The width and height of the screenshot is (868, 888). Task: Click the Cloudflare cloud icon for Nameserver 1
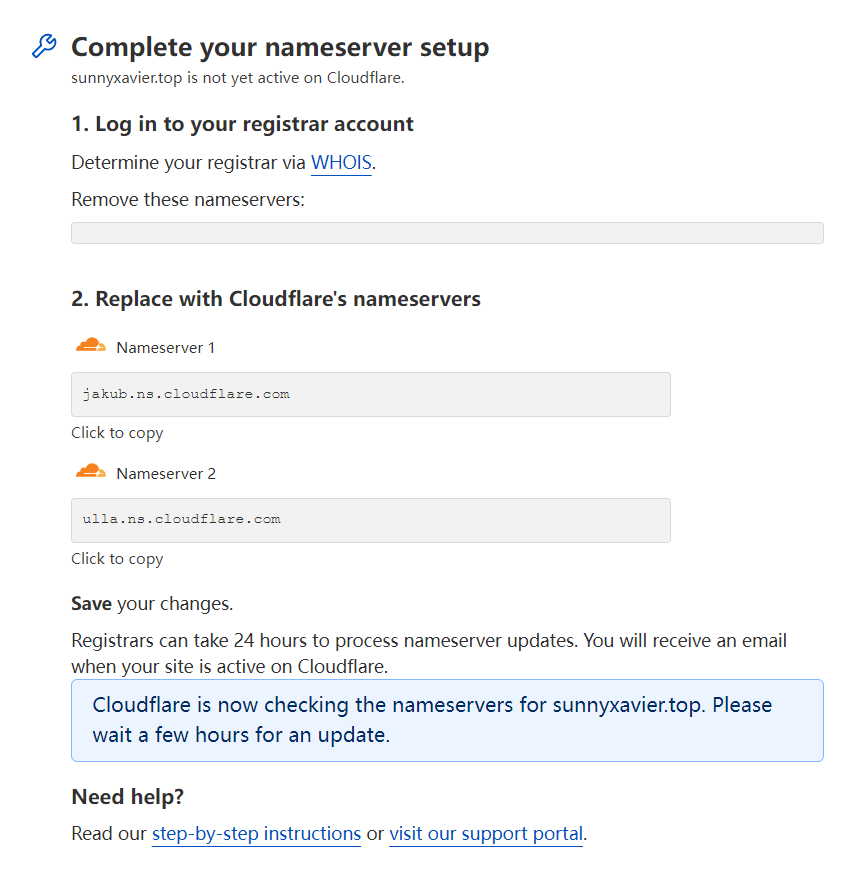tap(91, 345)
